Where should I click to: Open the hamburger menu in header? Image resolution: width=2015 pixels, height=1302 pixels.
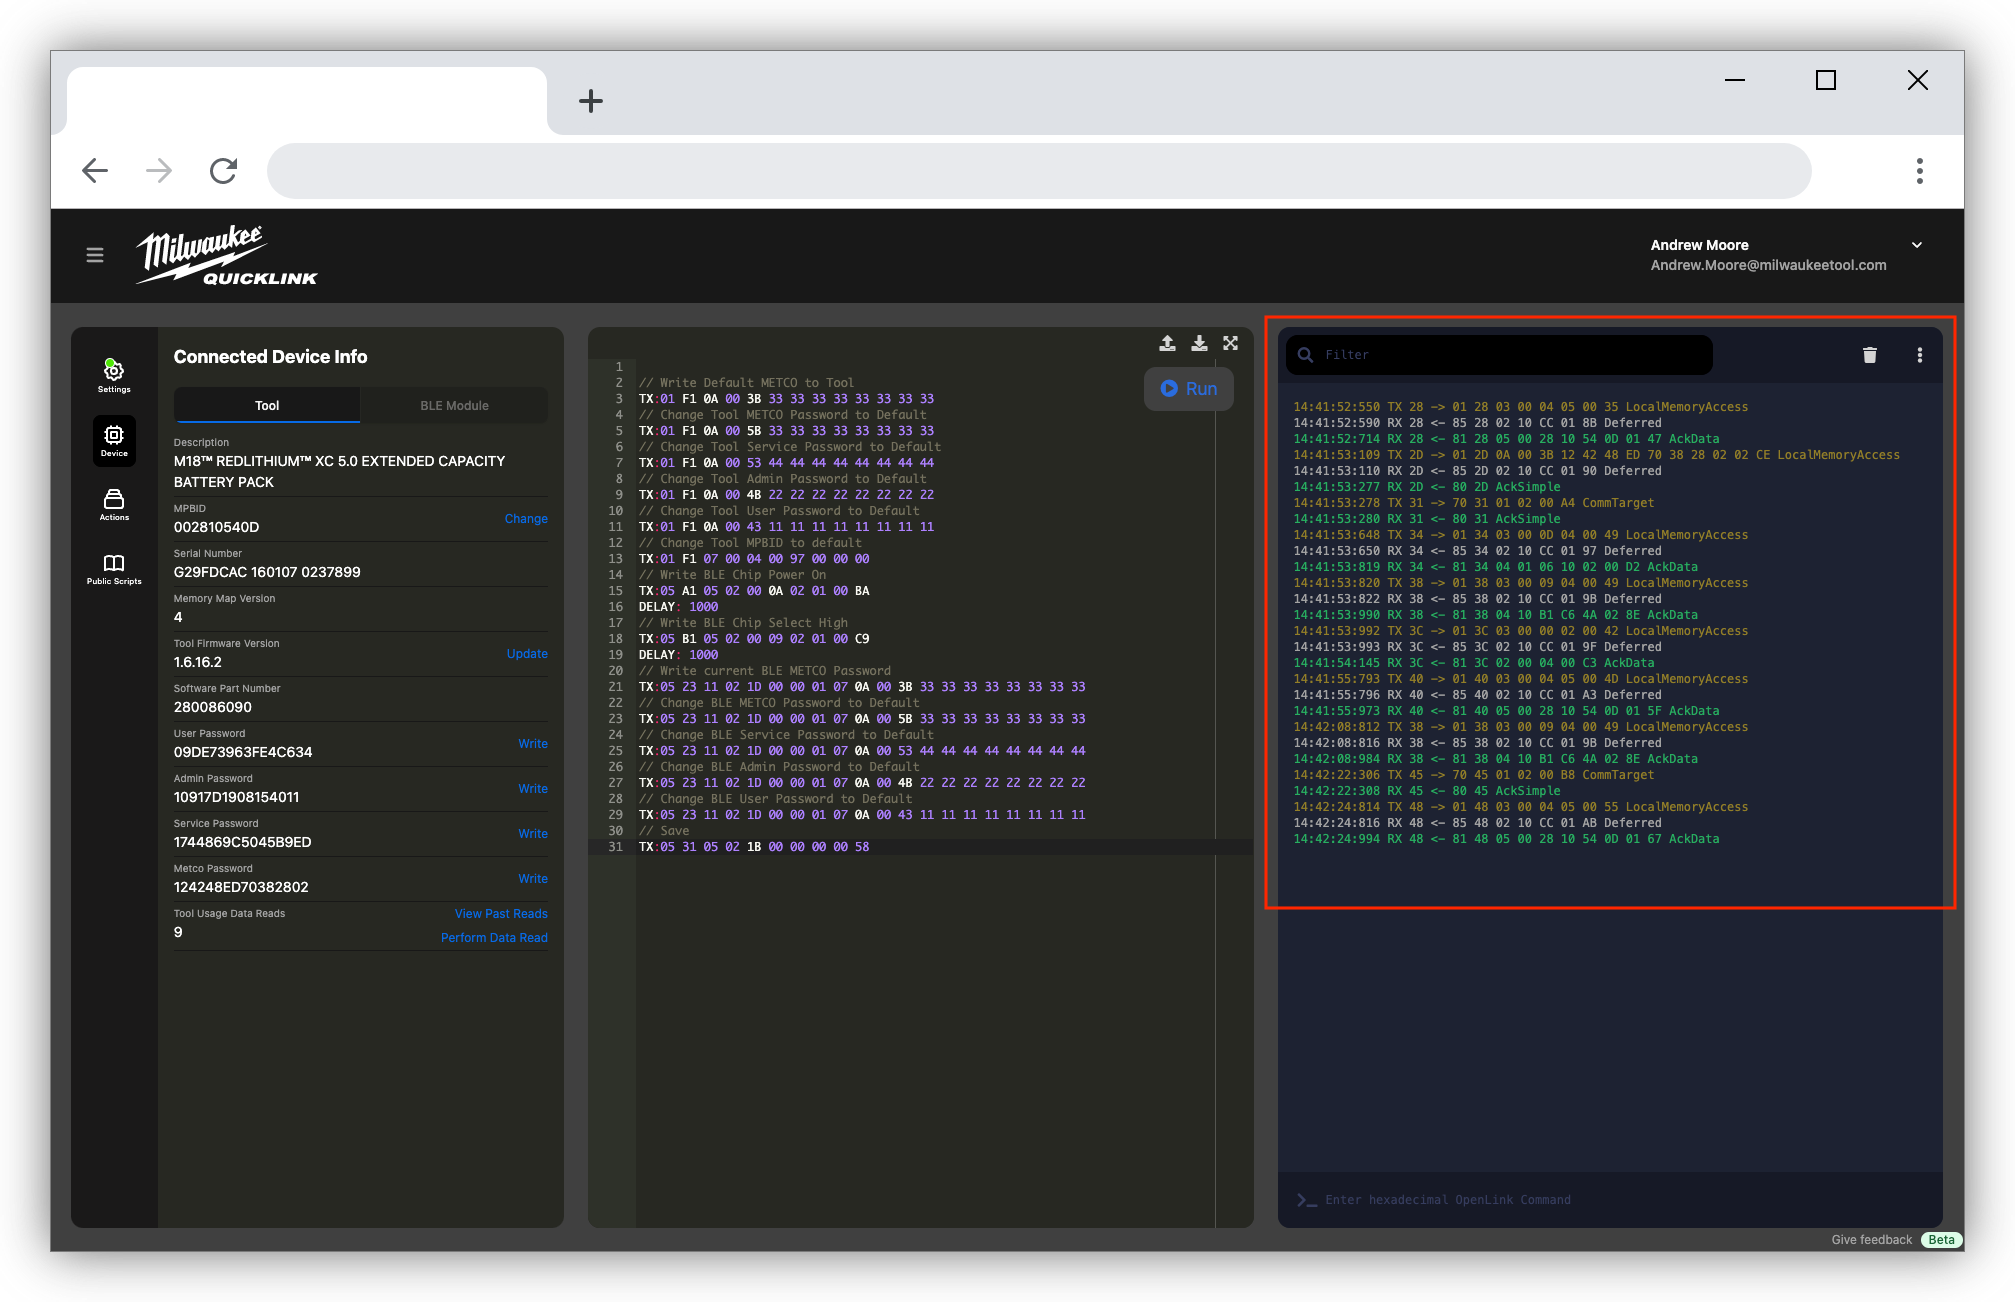(95, 255)
